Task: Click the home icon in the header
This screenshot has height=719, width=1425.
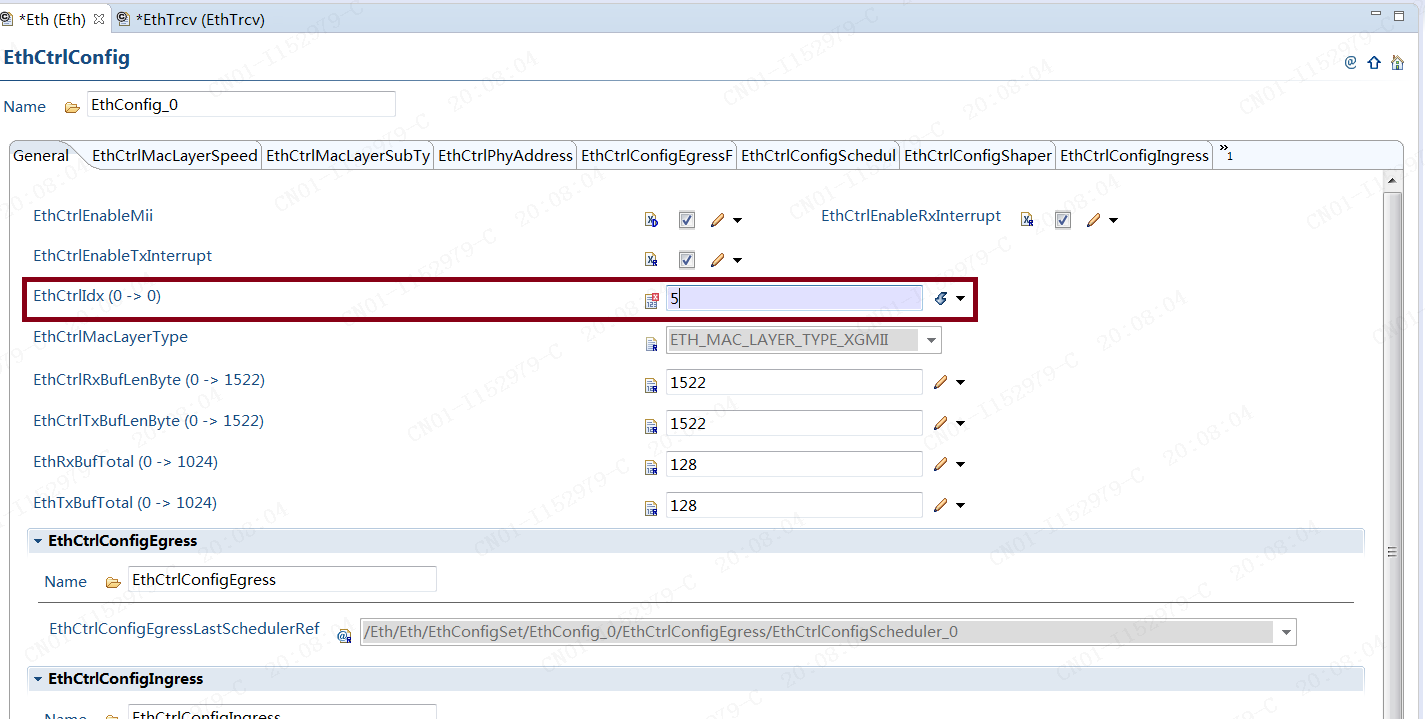Action: point(1397,62)
